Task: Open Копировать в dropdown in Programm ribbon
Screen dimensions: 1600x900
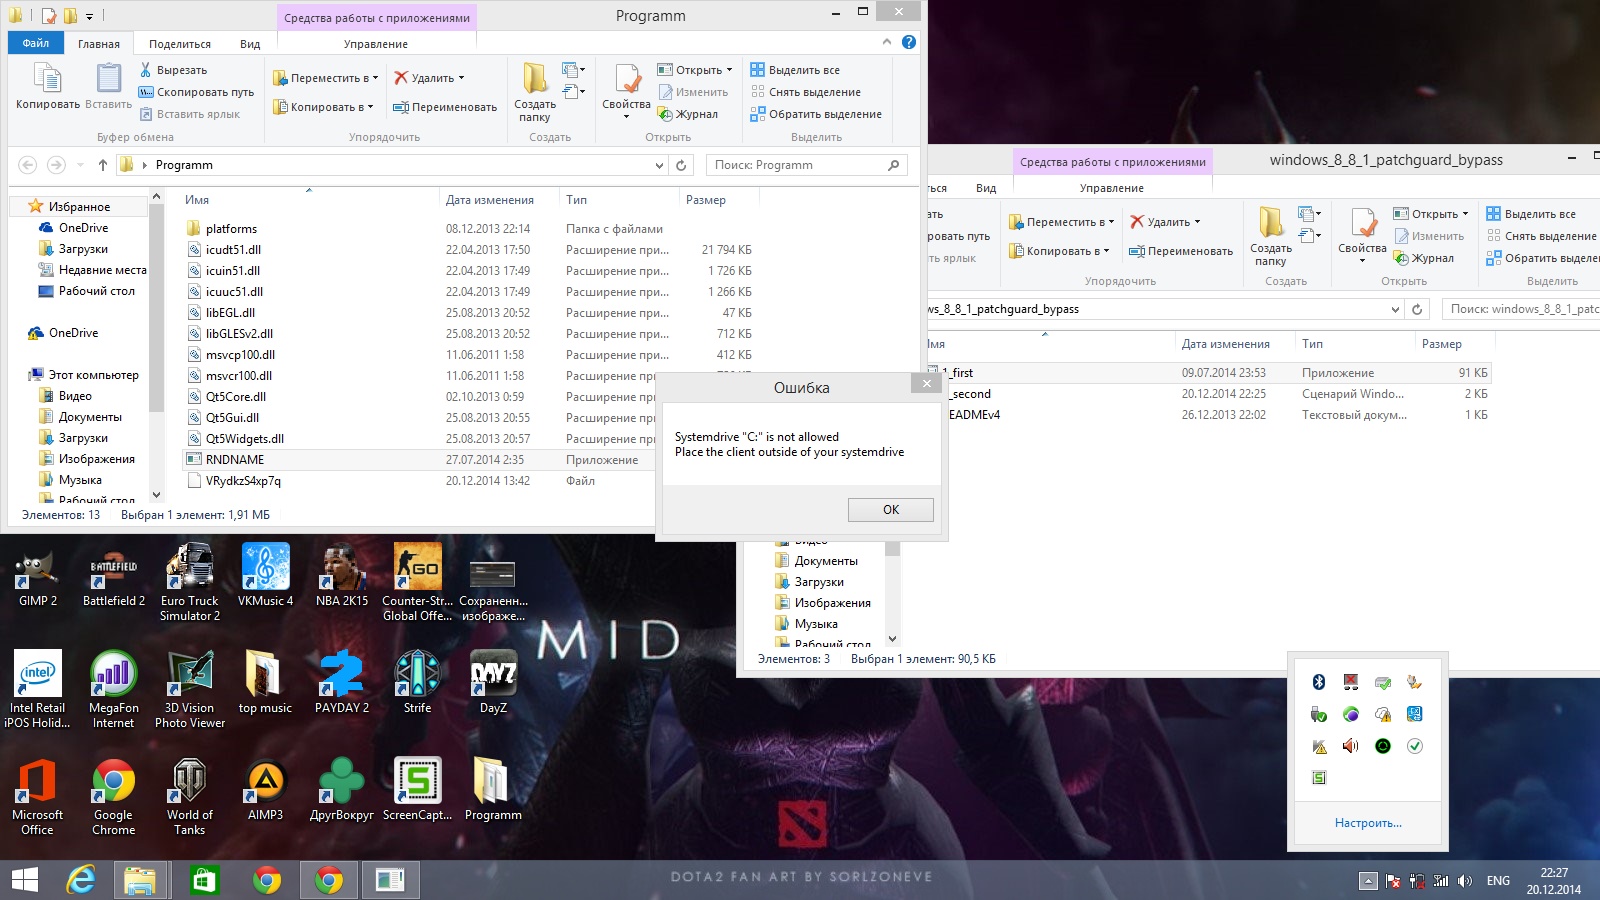Action: click(x=322, y=107)
